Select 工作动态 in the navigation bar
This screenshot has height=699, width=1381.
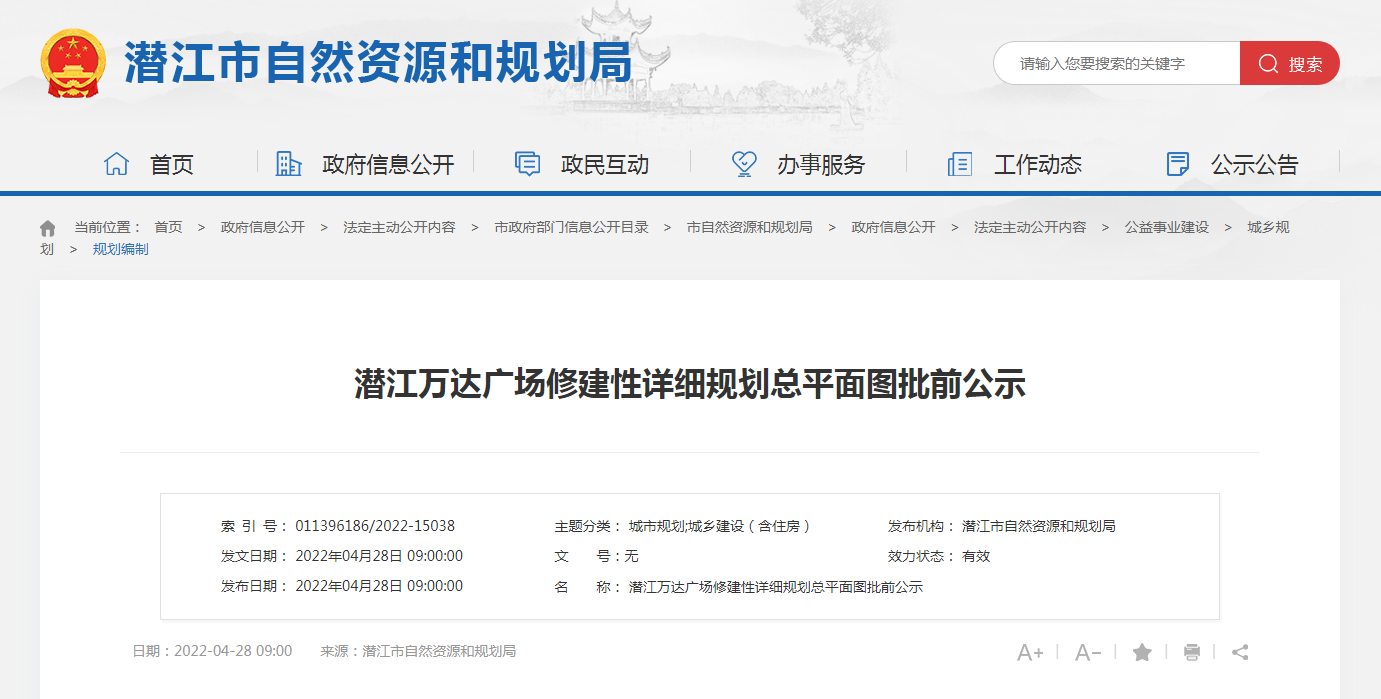coord(1015,164)
